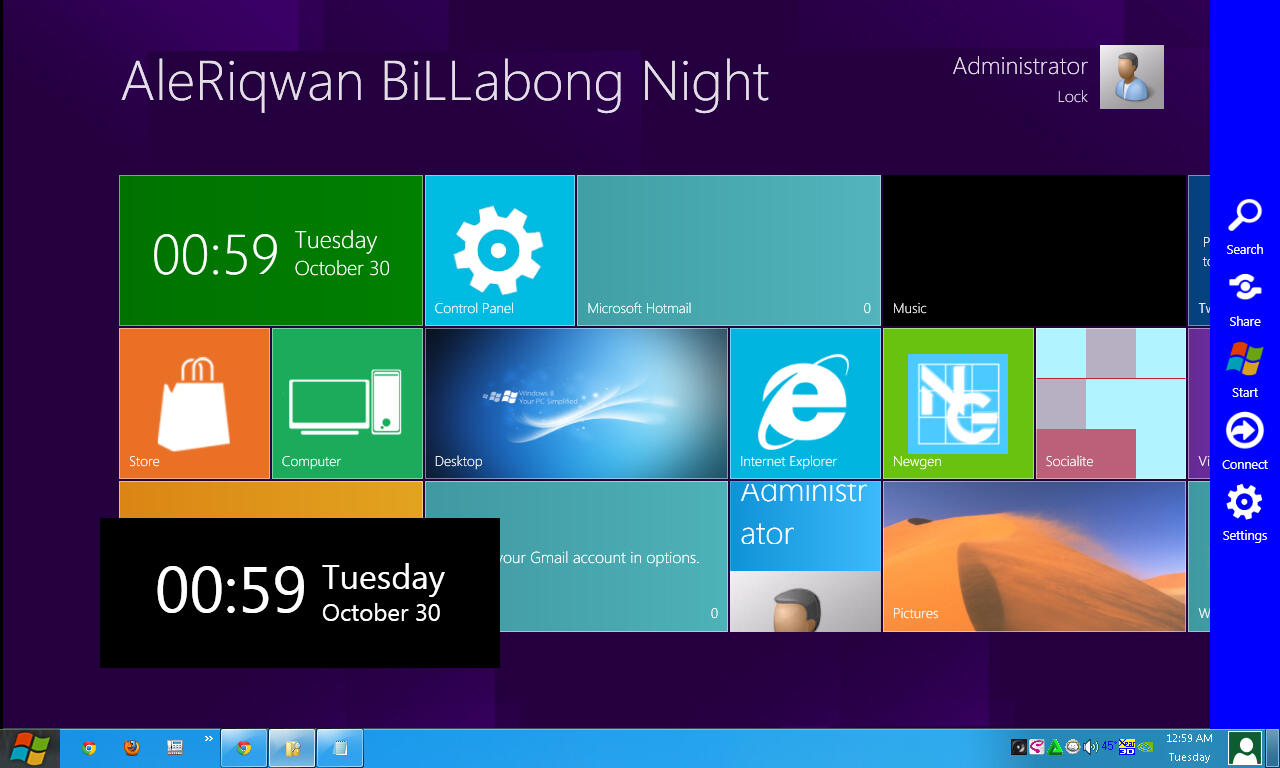
Task: Click the Lock link
Action: click(1072, 97)
